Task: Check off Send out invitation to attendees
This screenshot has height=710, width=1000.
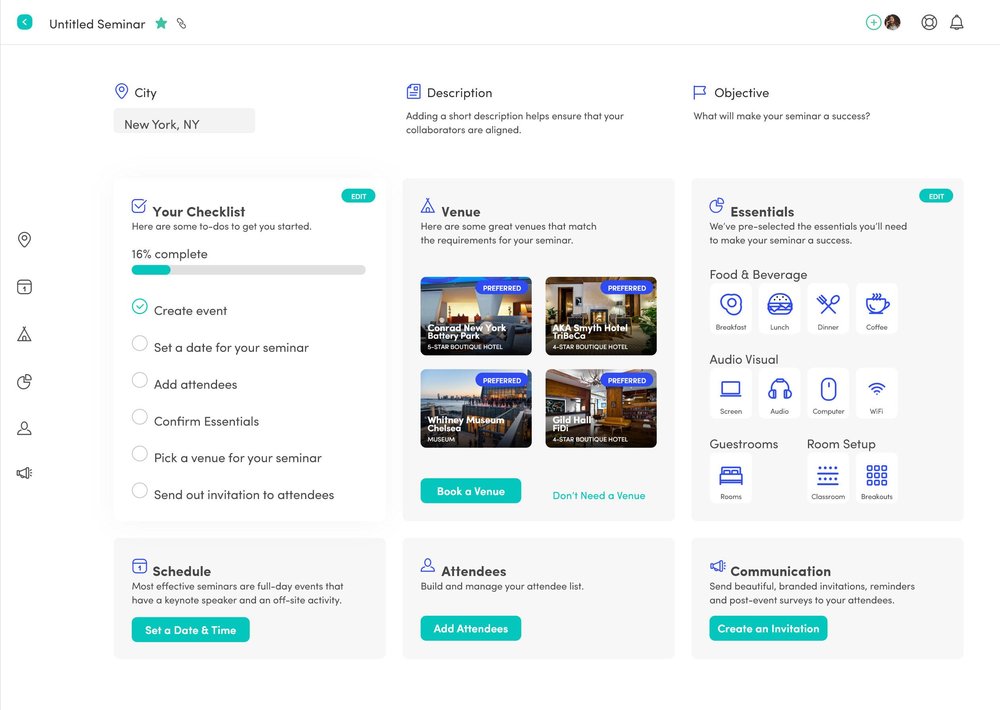Action: [140, 490]
